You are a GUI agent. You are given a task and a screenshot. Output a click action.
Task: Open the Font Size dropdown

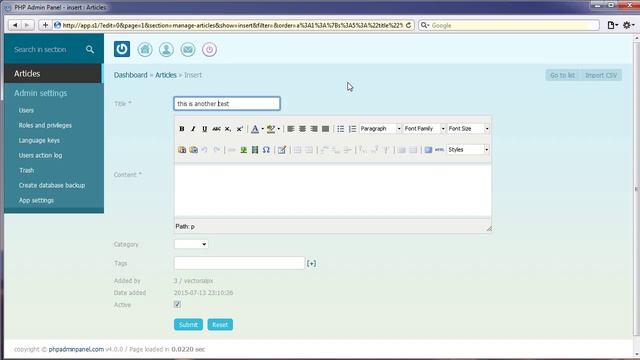click(x=468, y=129)
